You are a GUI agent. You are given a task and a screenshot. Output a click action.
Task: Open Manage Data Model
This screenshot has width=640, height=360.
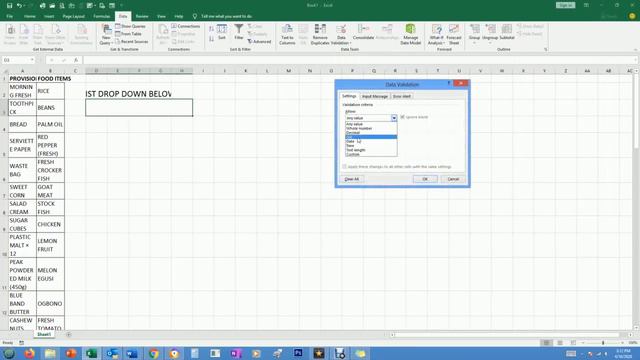(x=411, y=34)
